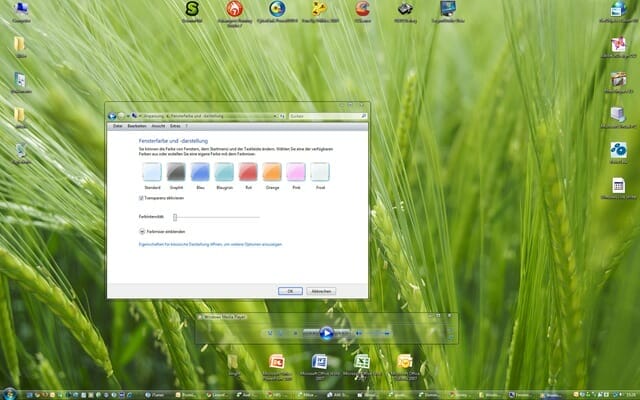Image resolution: width=640 pixels, height=400 pixels.
Task: Open the green S icon on desktop
Action: point(192,10)
